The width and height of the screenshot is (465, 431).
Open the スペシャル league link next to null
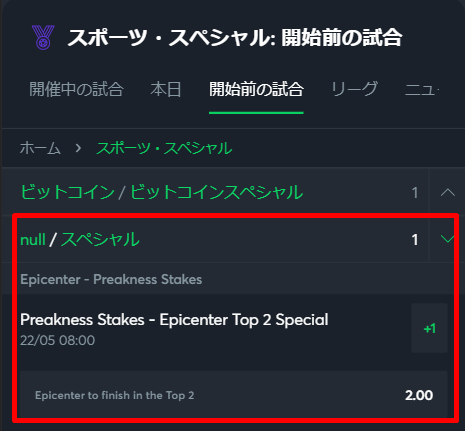[100, 240]
